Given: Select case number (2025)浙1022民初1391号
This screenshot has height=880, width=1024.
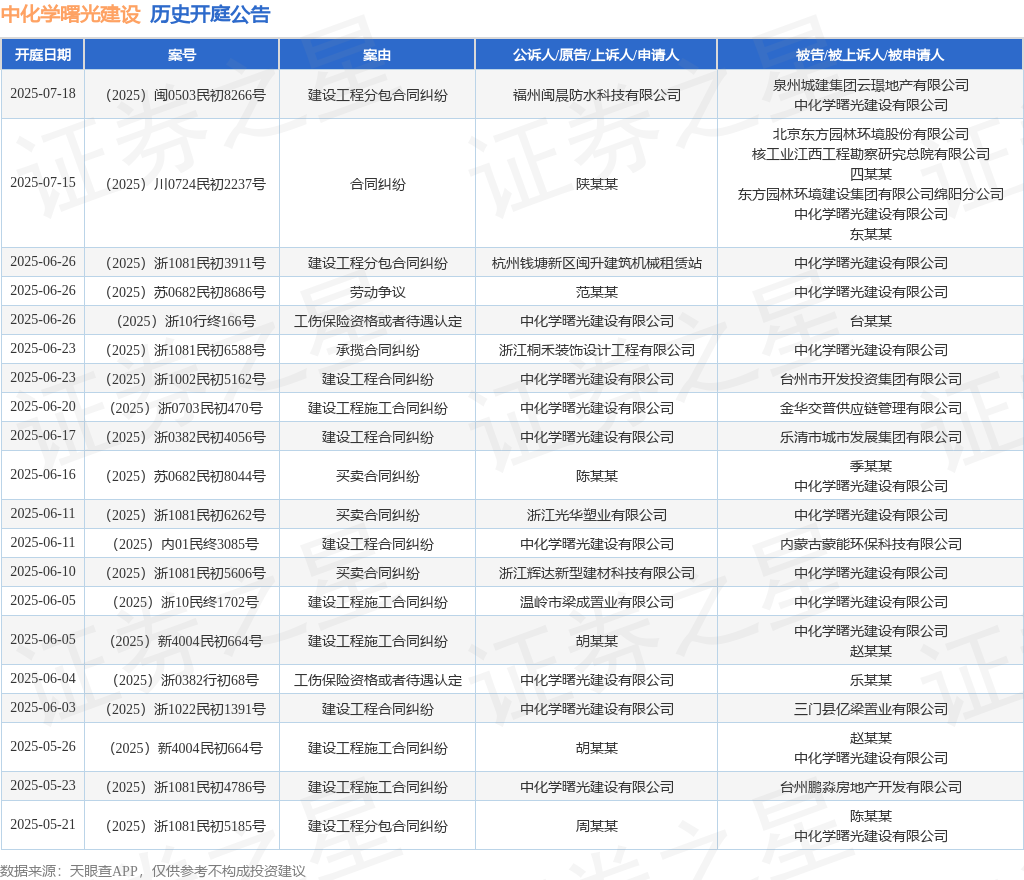Looking at the screenshot, I should 185,709.
